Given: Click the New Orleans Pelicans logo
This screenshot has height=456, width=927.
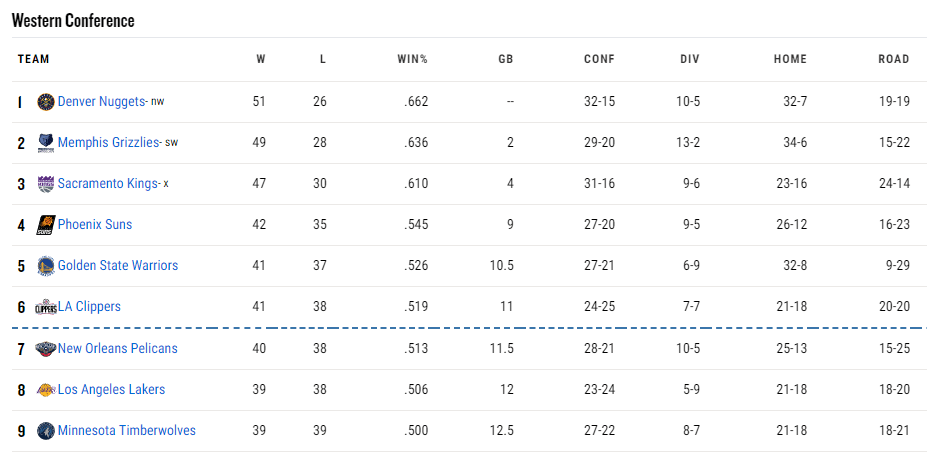Looking at the screenshot, I should (x=46, y=348).
